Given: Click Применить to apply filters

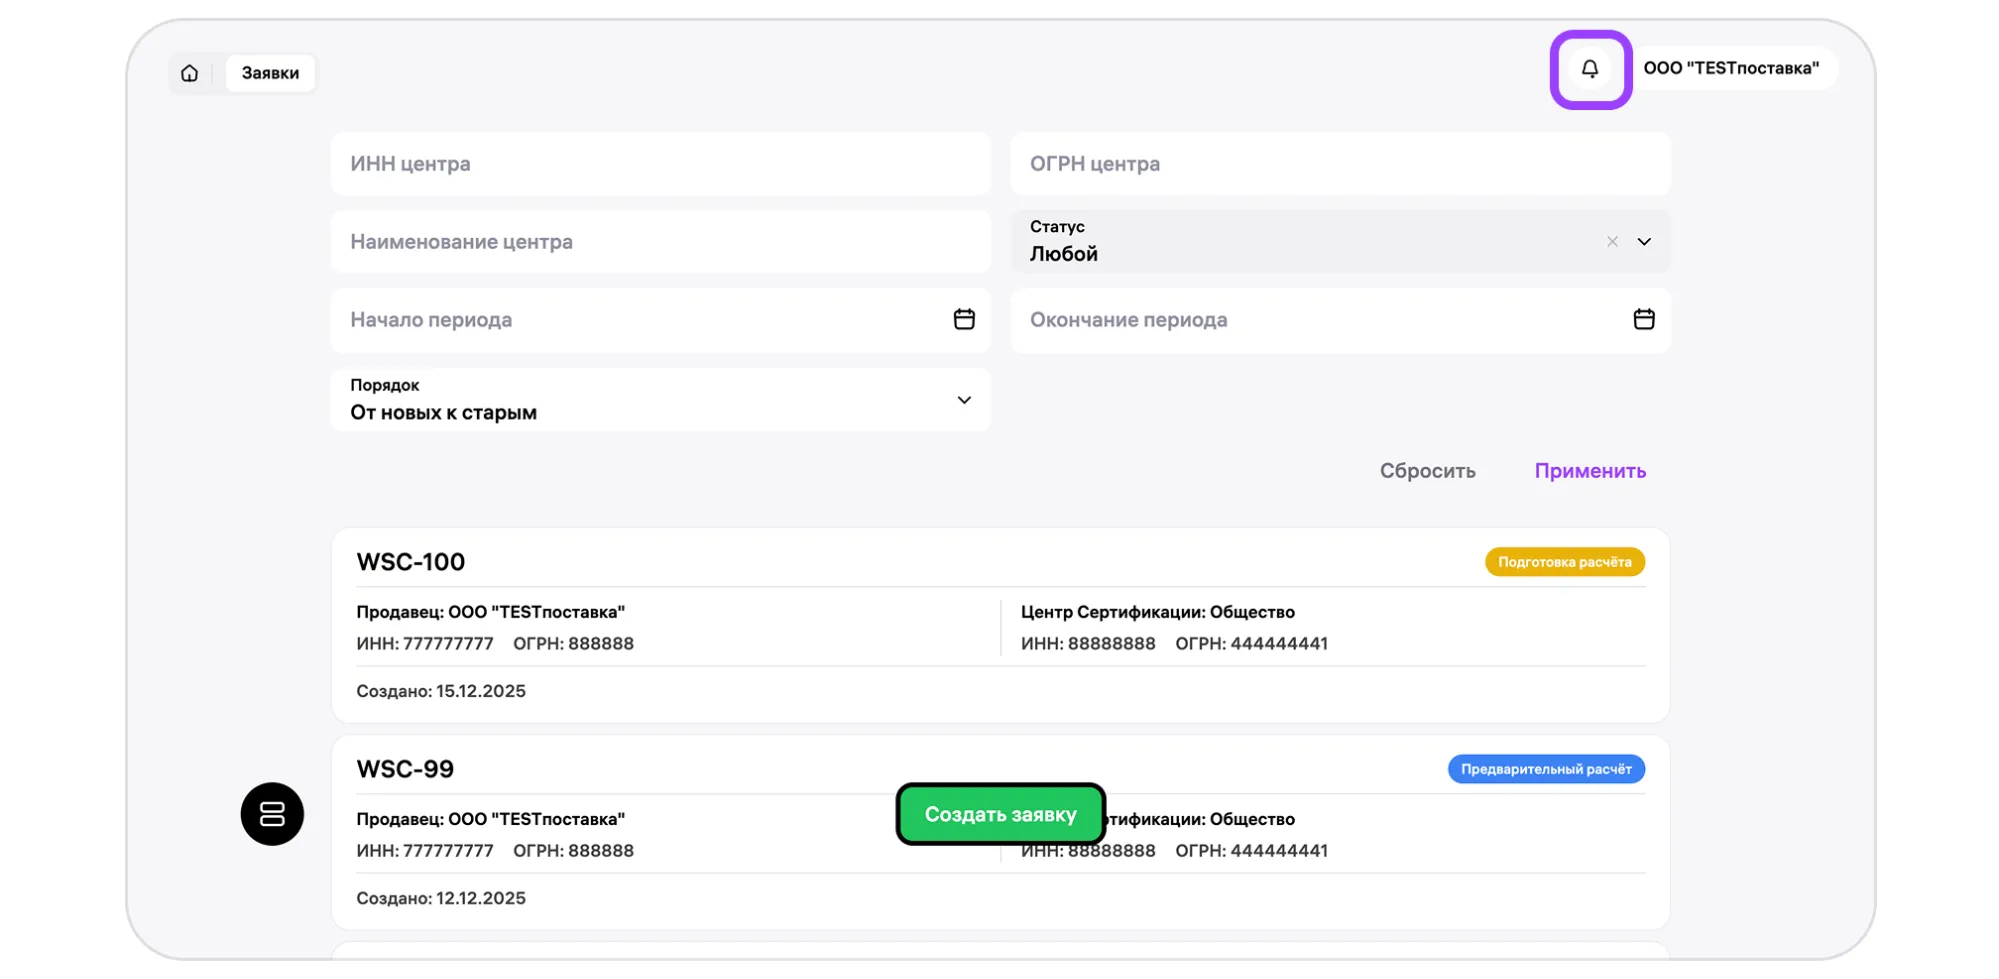Looking at the screenshot, I should pyautogui.click(x=1589, y=471).
